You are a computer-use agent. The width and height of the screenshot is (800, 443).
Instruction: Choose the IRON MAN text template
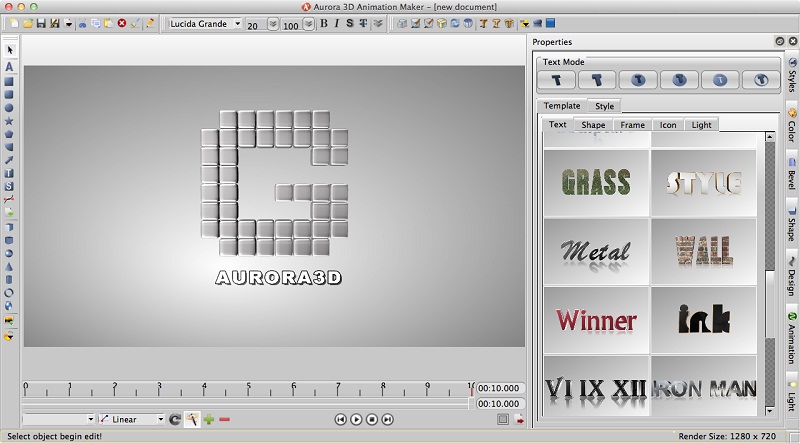coord(704,386)
